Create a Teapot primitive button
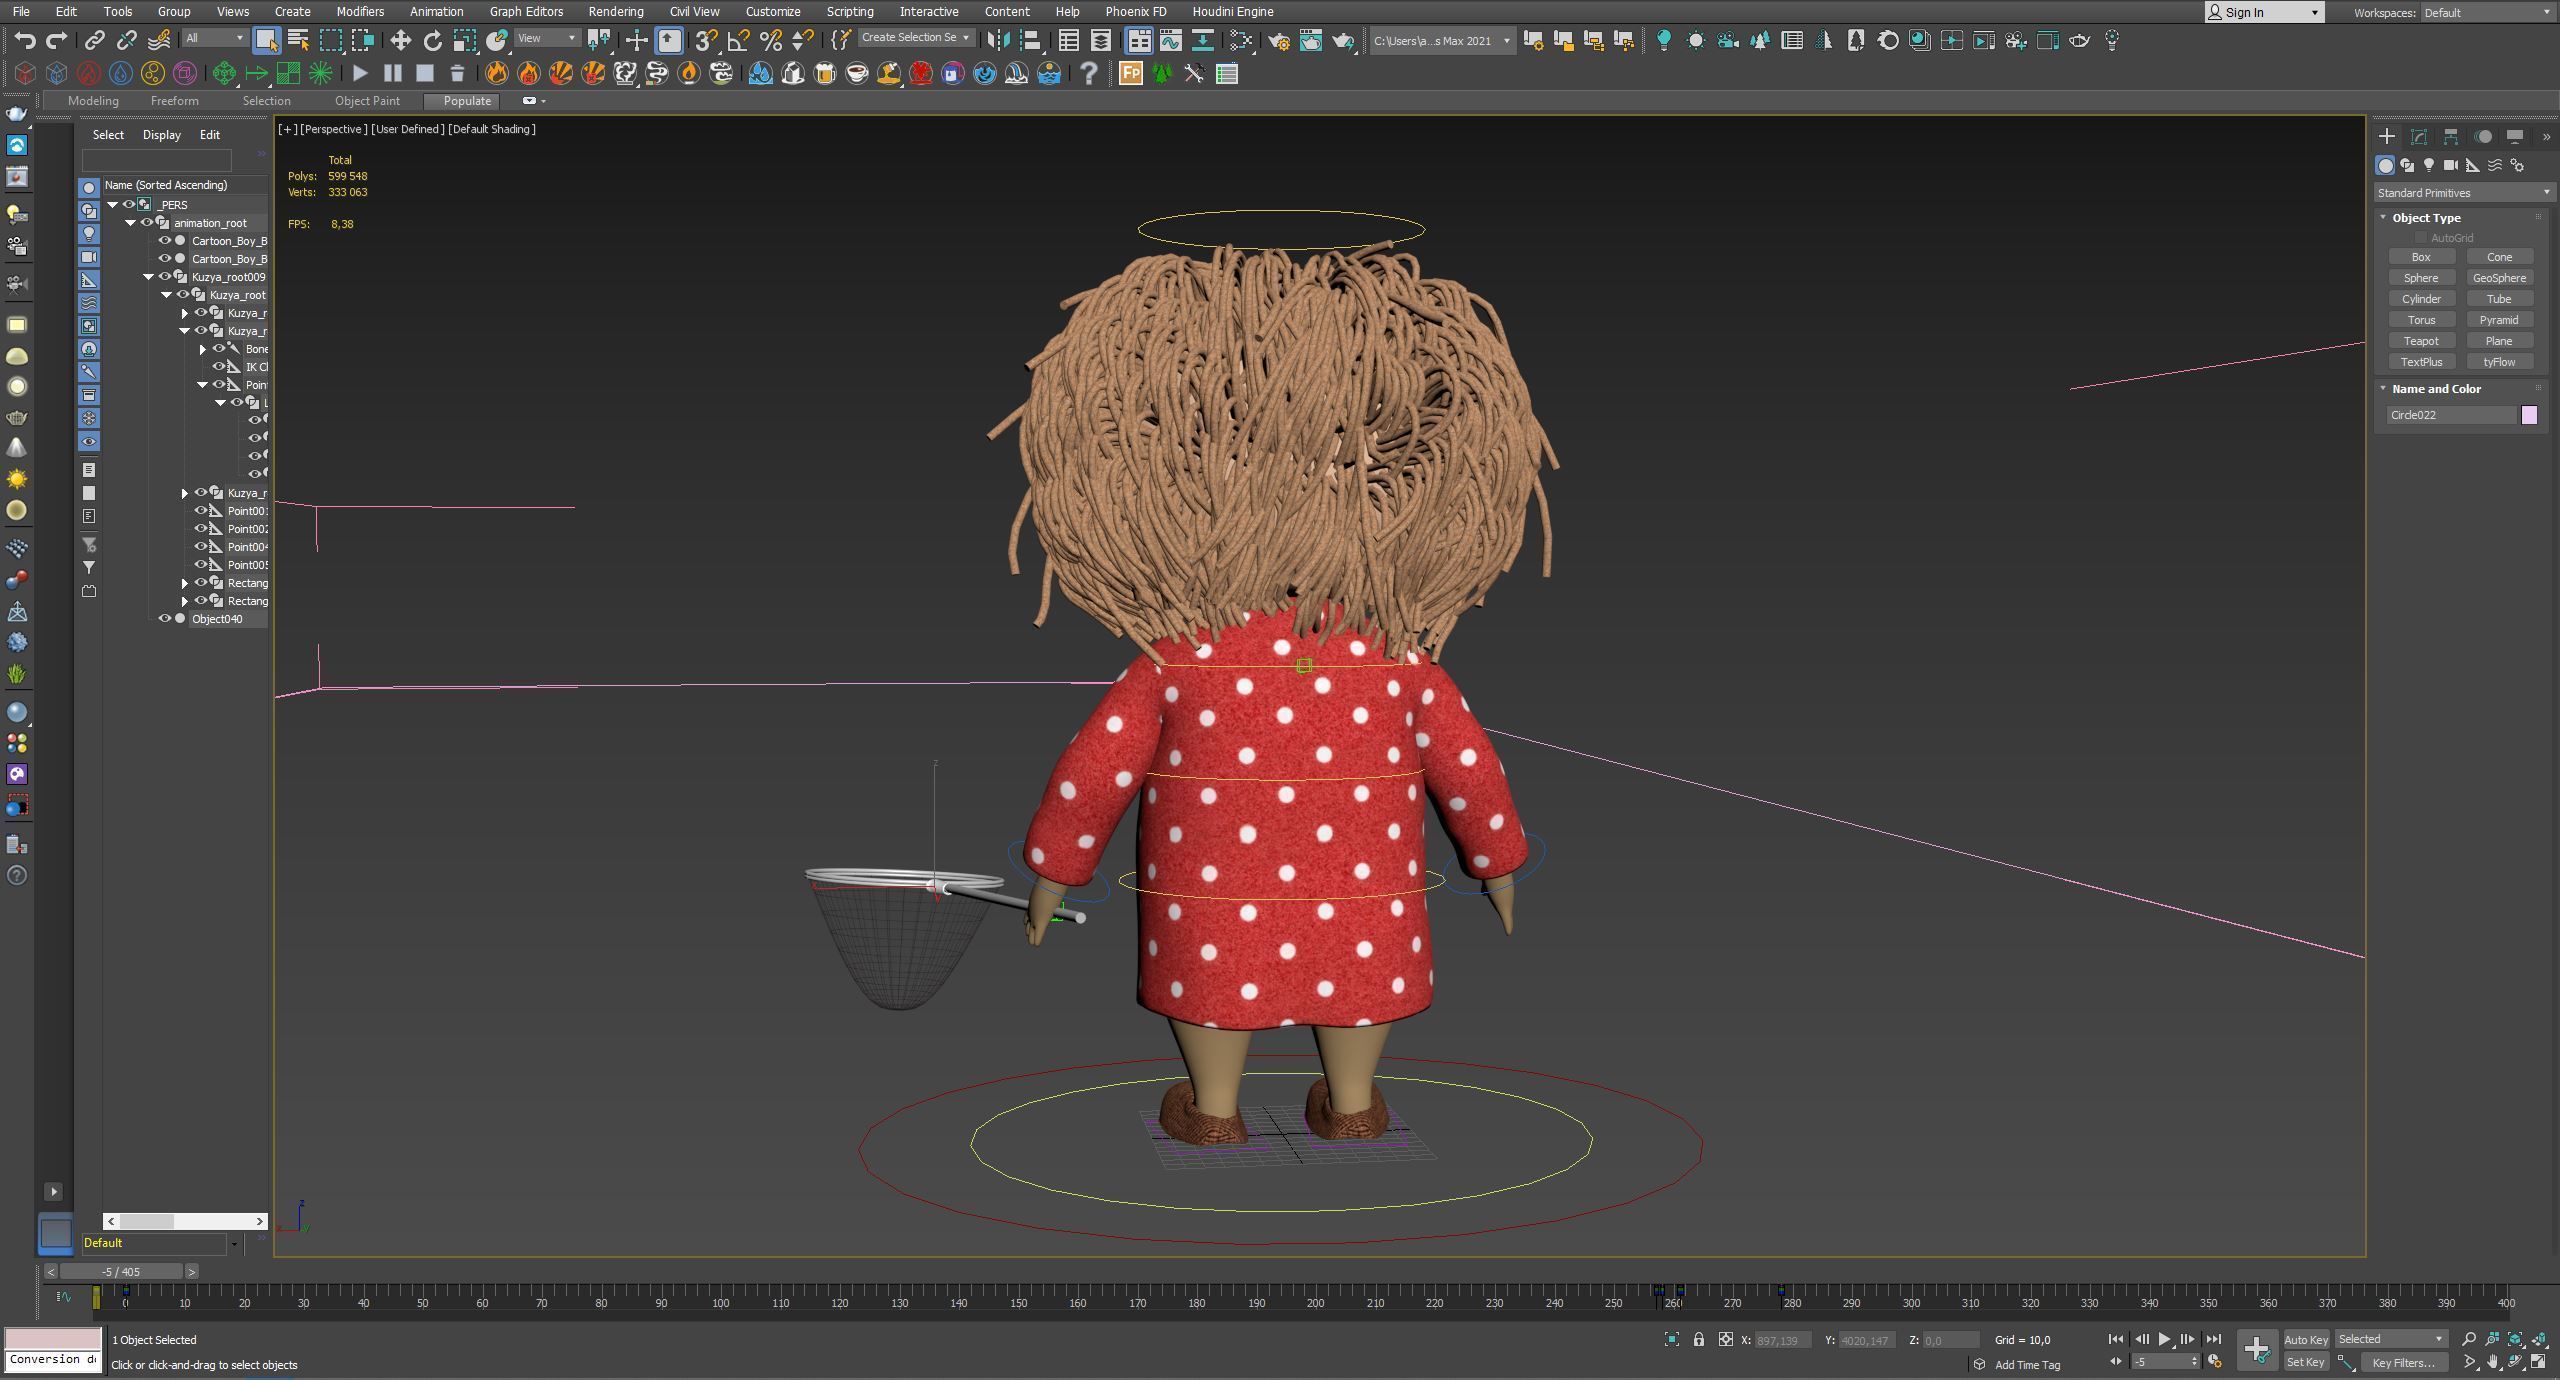 2421,341
